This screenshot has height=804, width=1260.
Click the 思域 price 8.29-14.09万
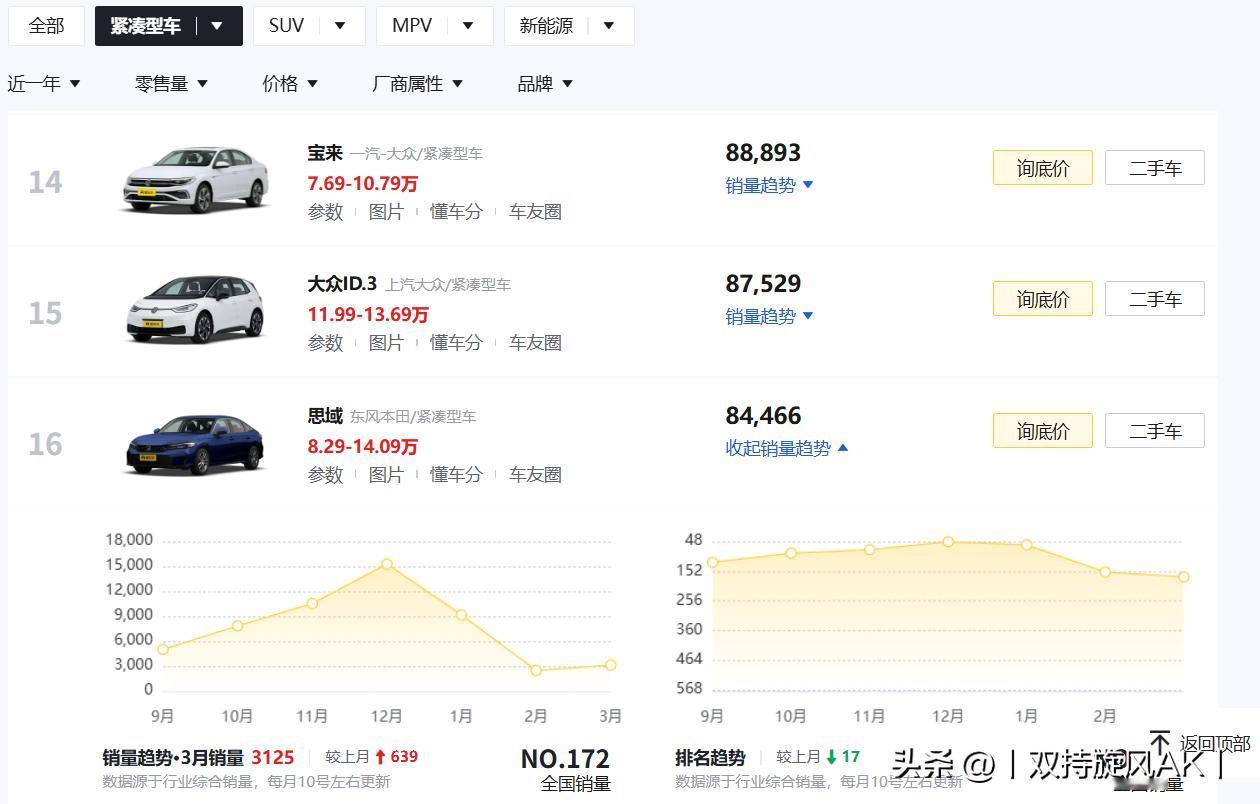coord(362,446)
